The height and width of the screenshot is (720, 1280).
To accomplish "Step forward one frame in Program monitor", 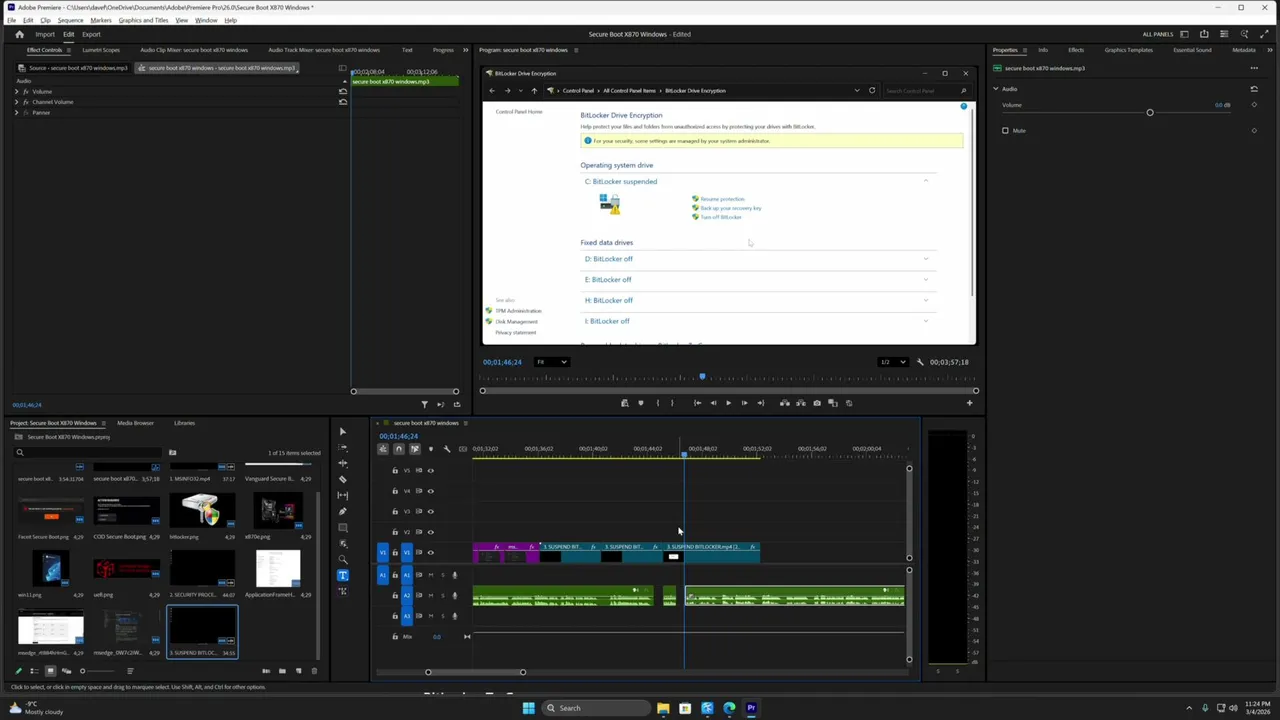I will click(744, 403).
